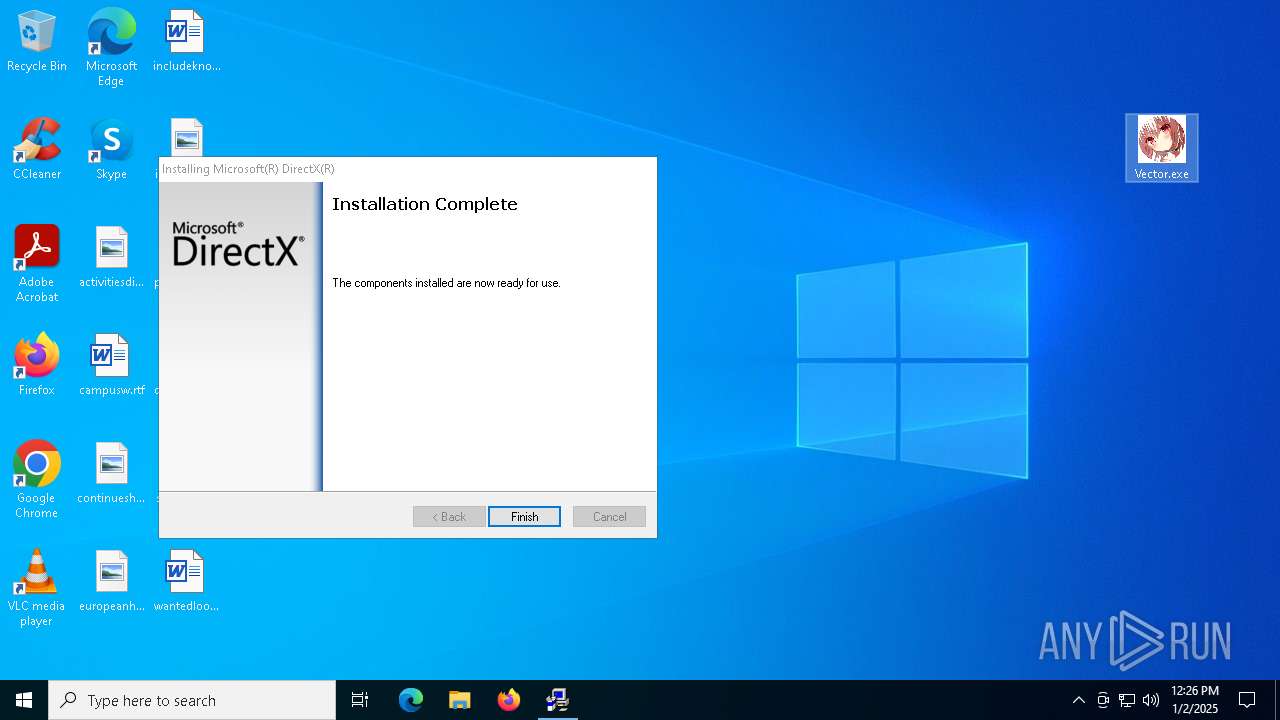The width and height of the screenshot is (1280, 720).
Task: Select Vector.exe desktop icon
Action: point(1161,148)
